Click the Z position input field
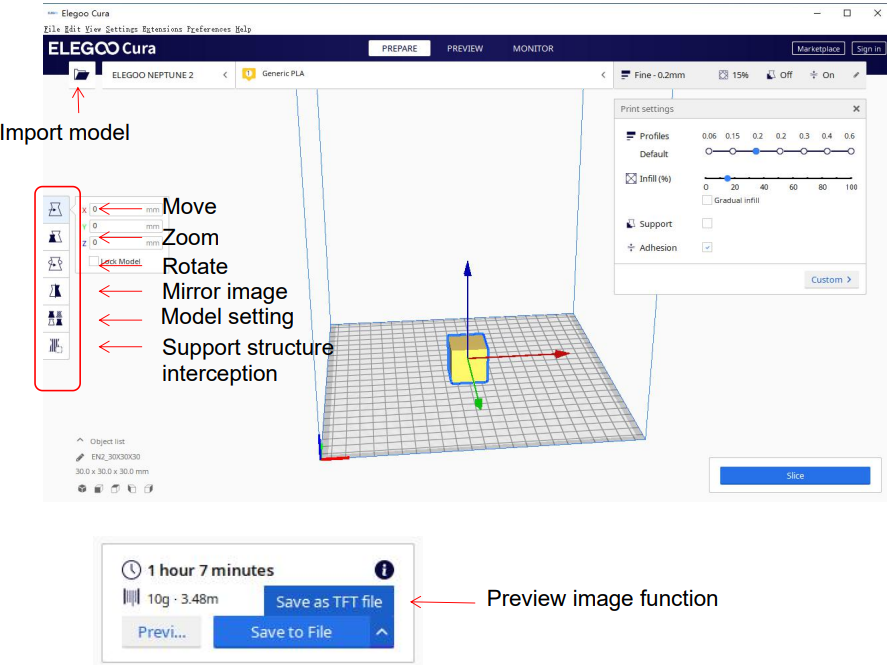Image resolution: width=887 pixels, height=665 pixels. click(126, 243)
